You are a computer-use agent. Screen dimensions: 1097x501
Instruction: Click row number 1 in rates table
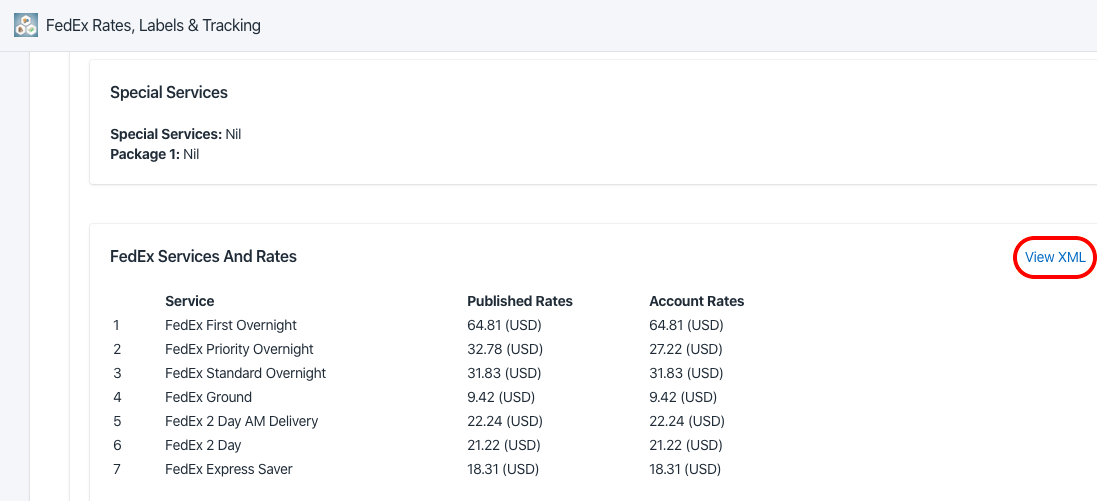[116, 325]
